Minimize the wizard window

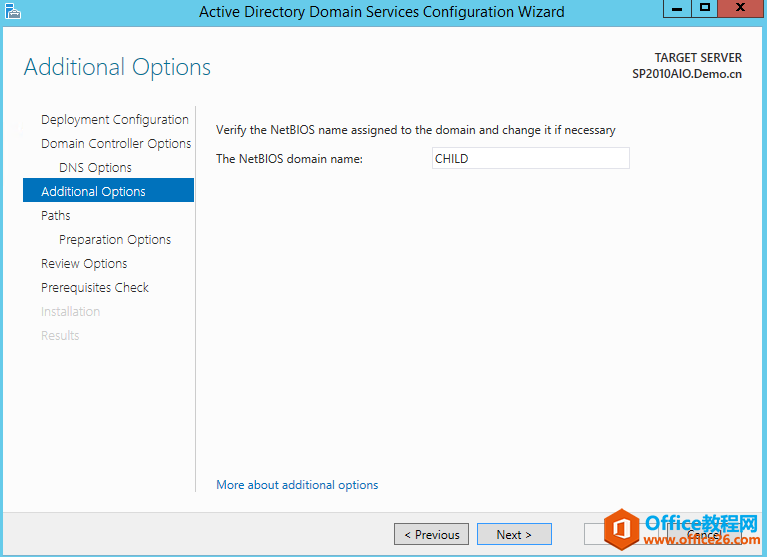coord(677,9)
